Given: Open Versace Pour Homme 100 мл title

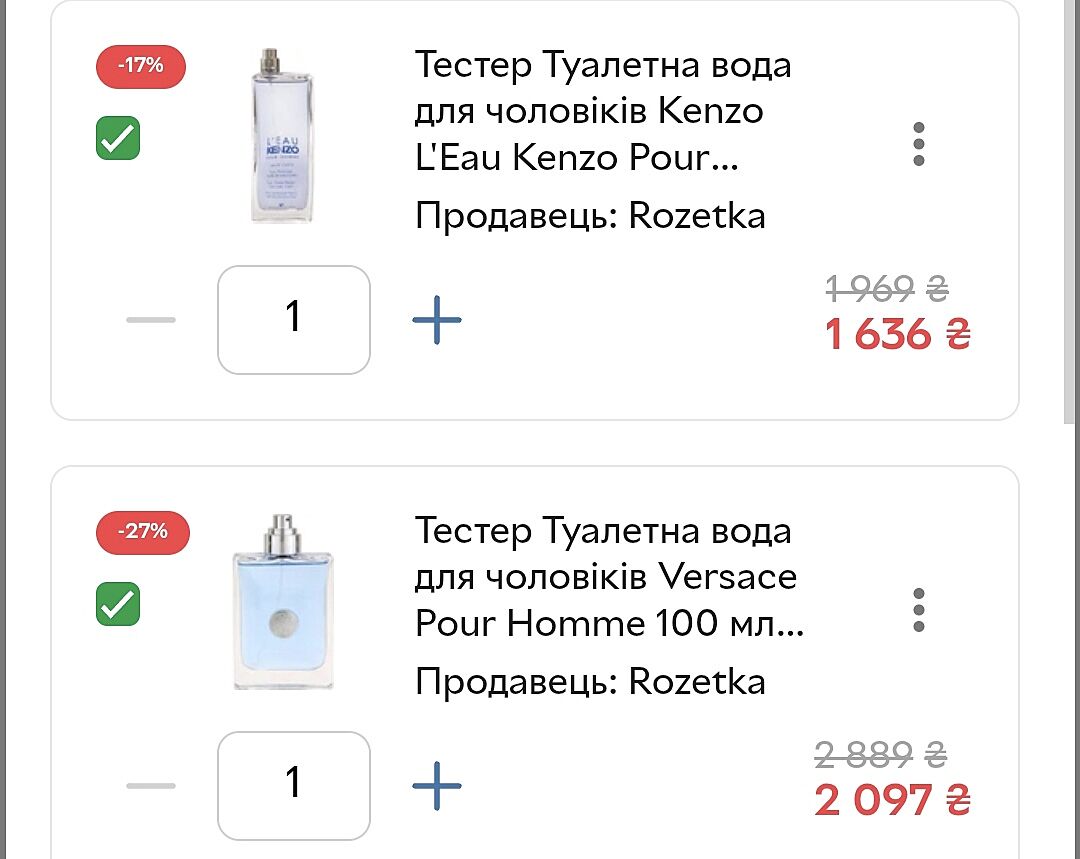Looking at the screenshot, I should pyautogui.click(x=608, y=577).
